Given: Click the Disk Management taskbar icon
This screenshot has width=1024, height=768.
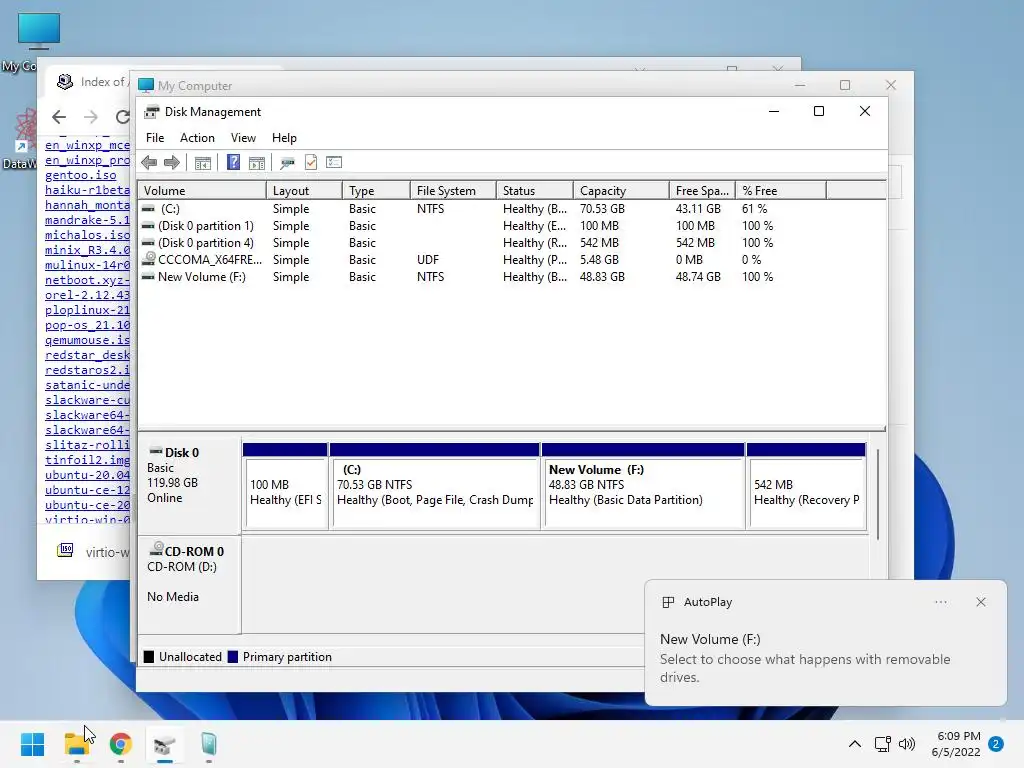Looking at the screenshot, I should point(165,744).
